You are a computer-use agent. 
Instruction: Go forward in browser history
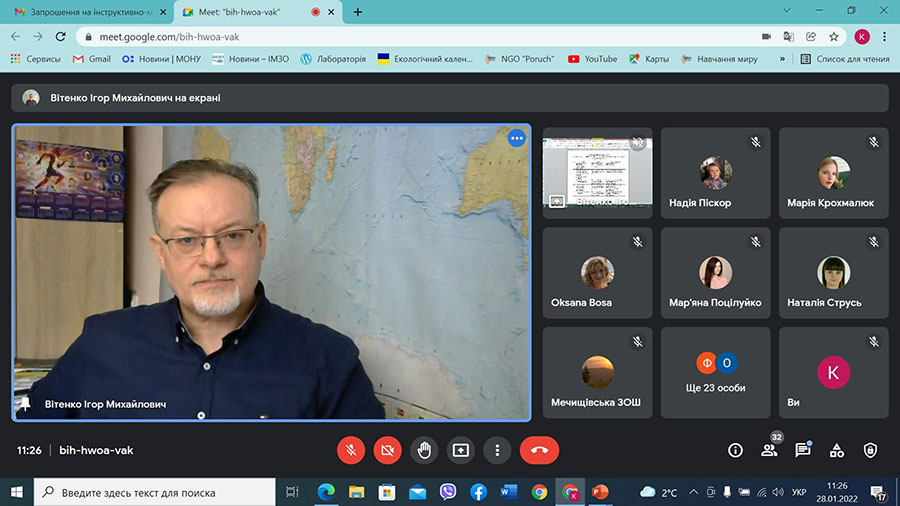pos(38,37)
